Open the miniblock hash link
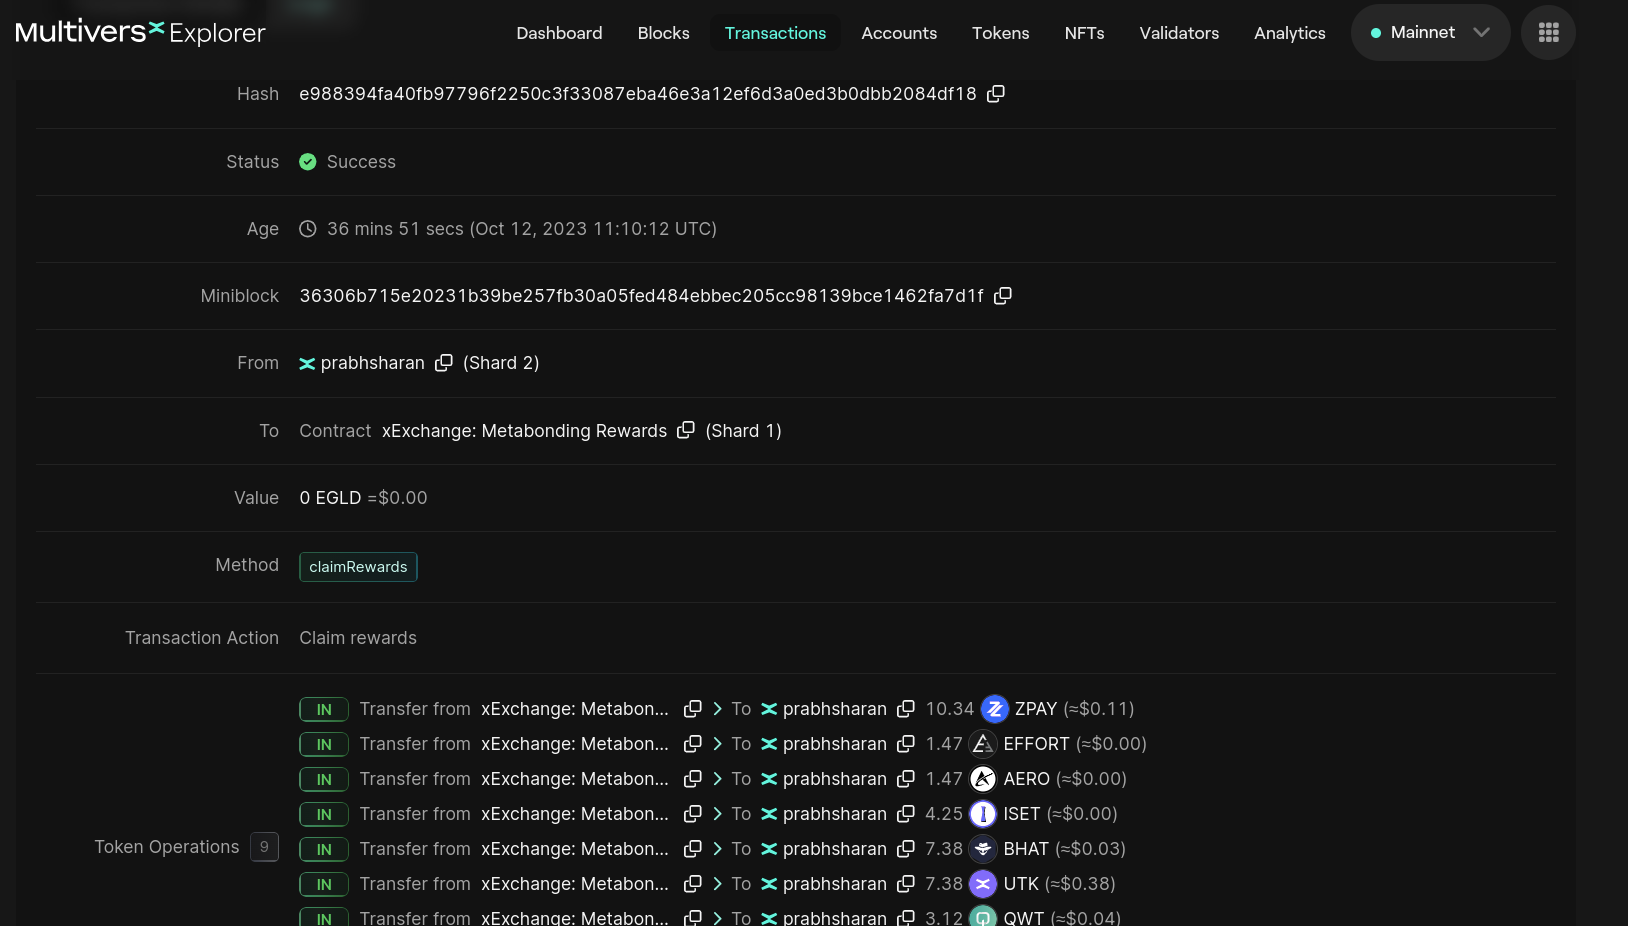This screenshot has width=1628, height=926. pos(641,296)
